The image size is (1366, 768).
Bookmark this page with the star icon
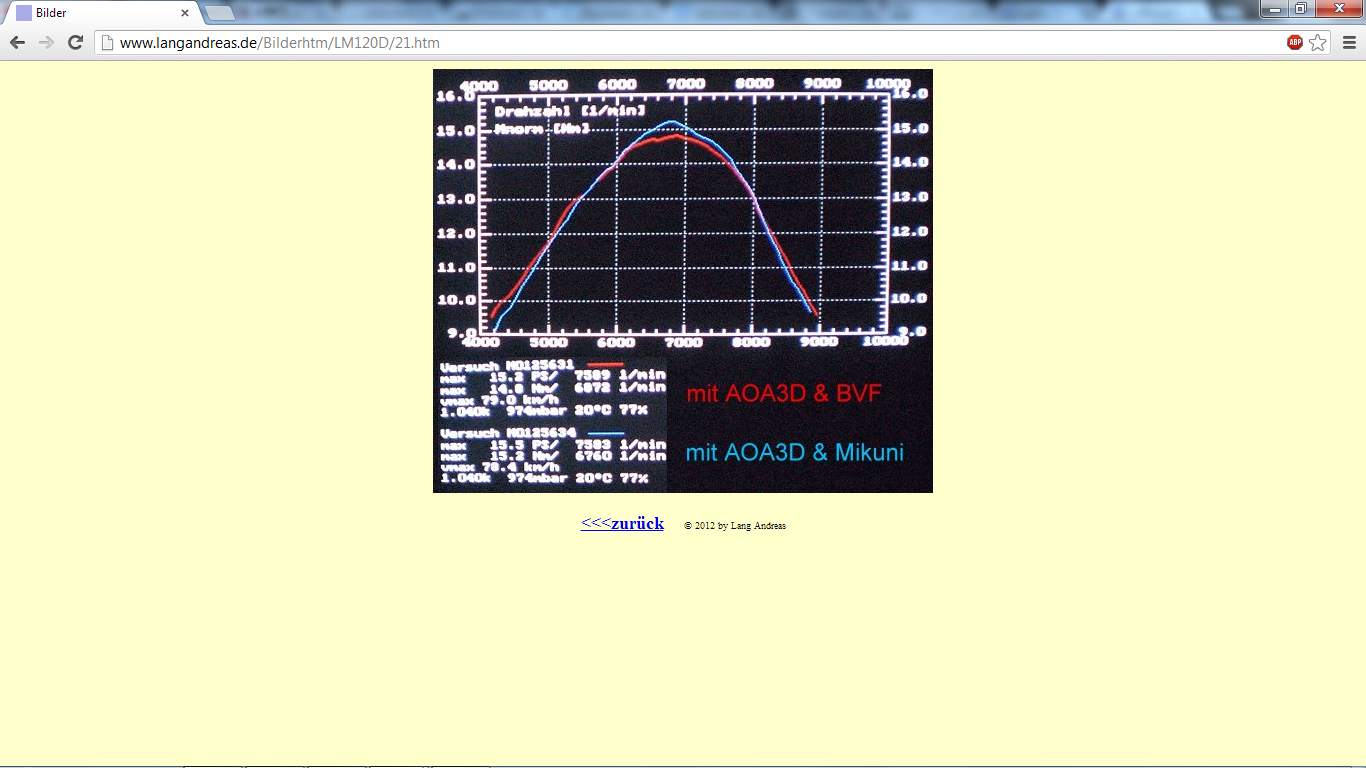coord(1318,42)
